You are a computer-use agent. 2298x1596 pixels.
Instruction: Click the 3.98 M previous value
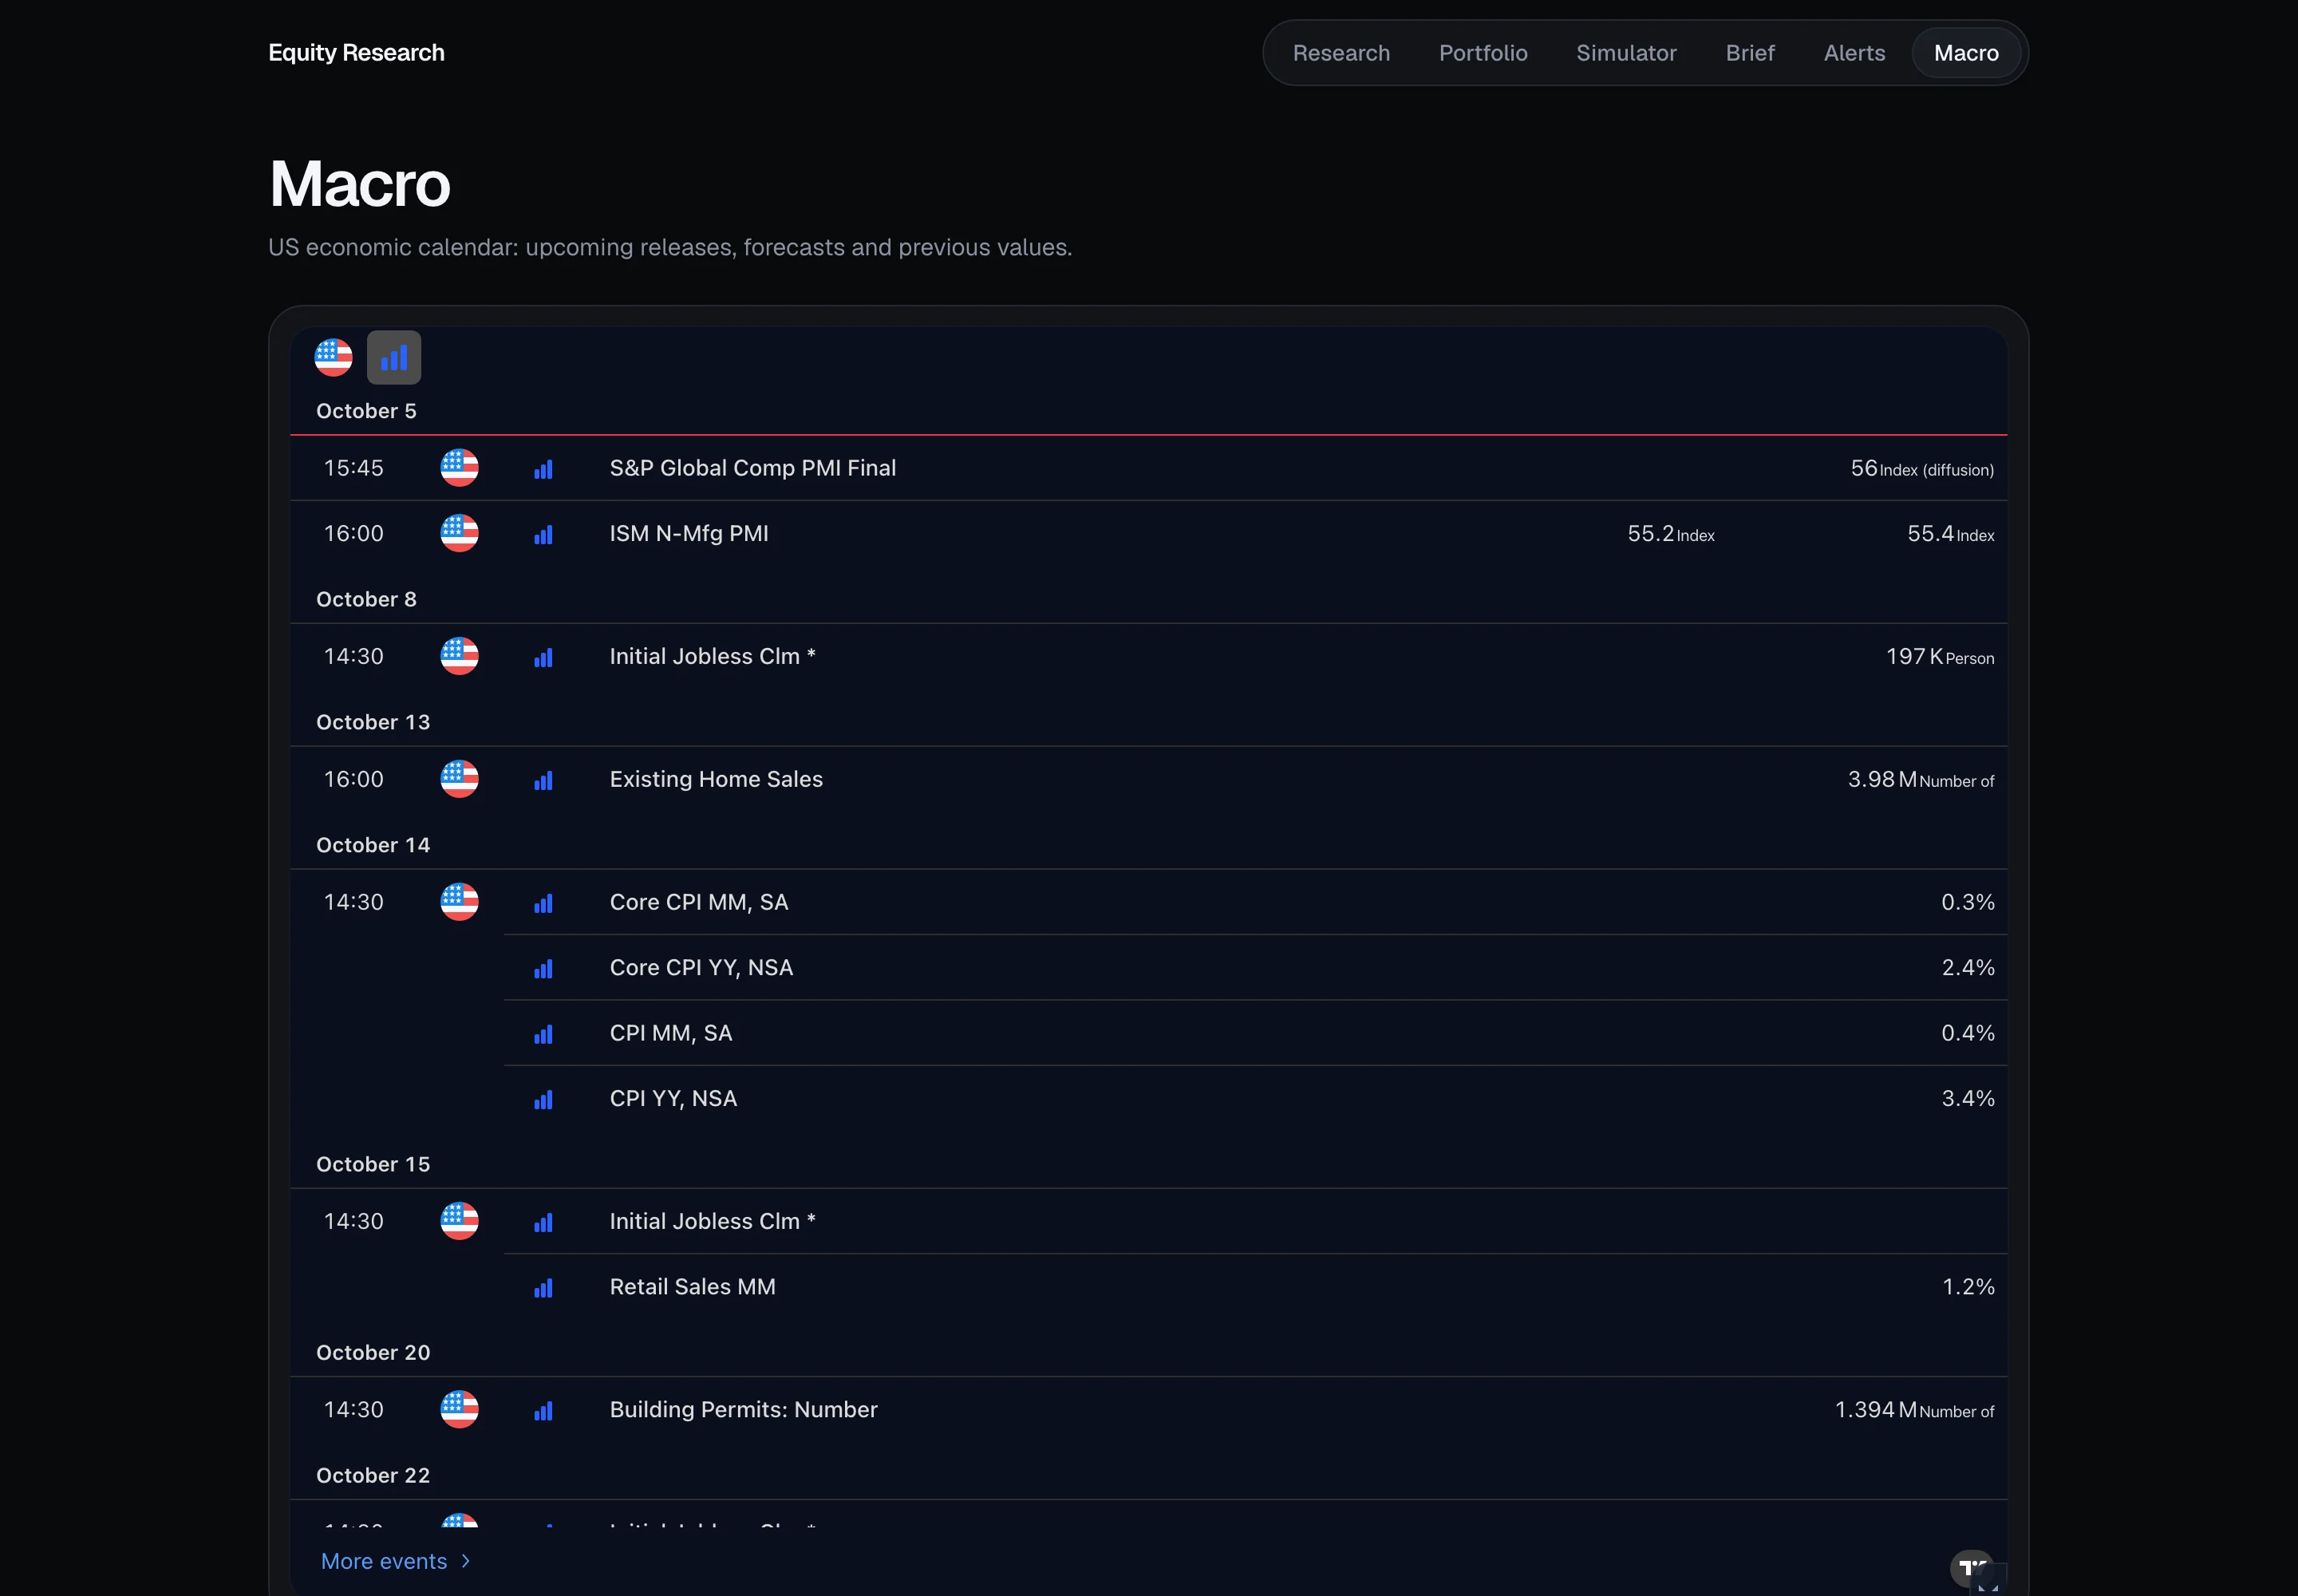(x=1920, y=779)
